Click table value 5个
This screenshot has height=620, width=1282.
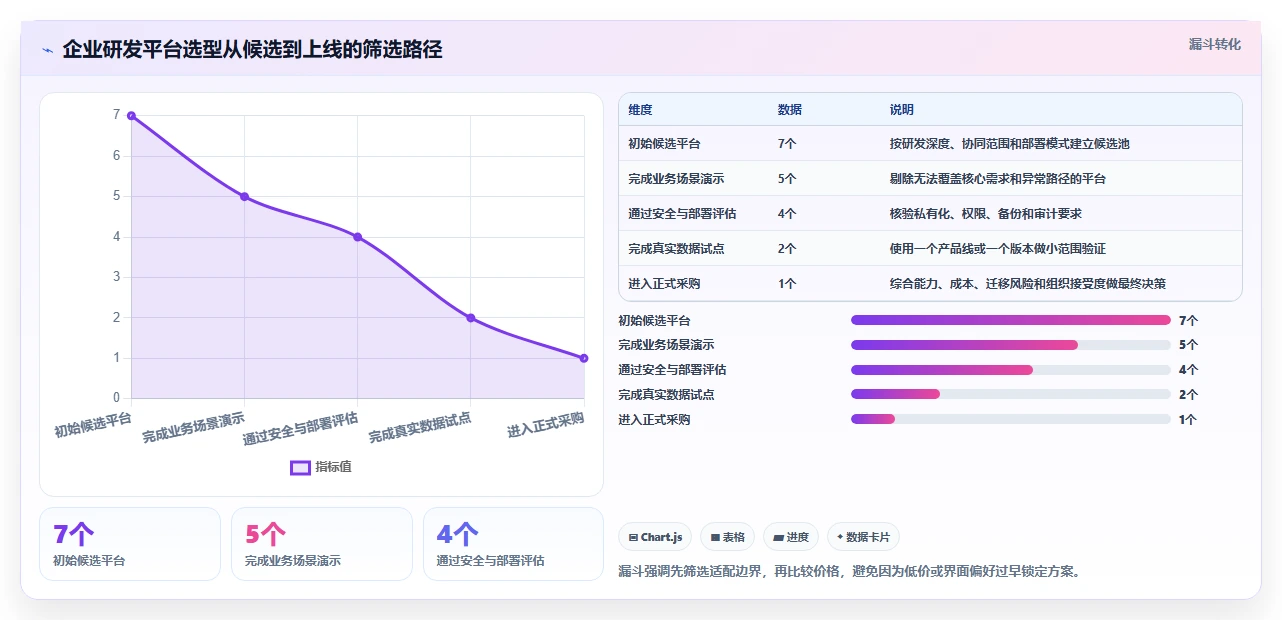(x=787, y=179)
